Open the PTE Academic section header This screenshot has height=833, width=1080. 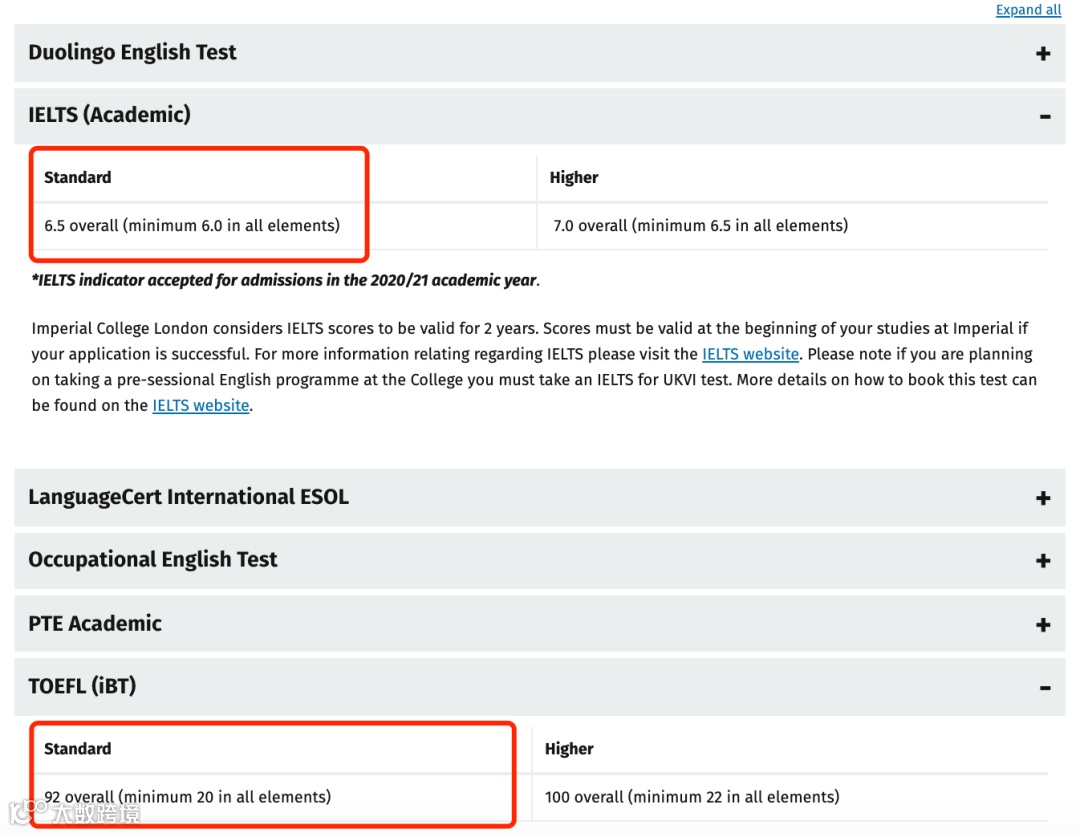[x=539, y=624]
